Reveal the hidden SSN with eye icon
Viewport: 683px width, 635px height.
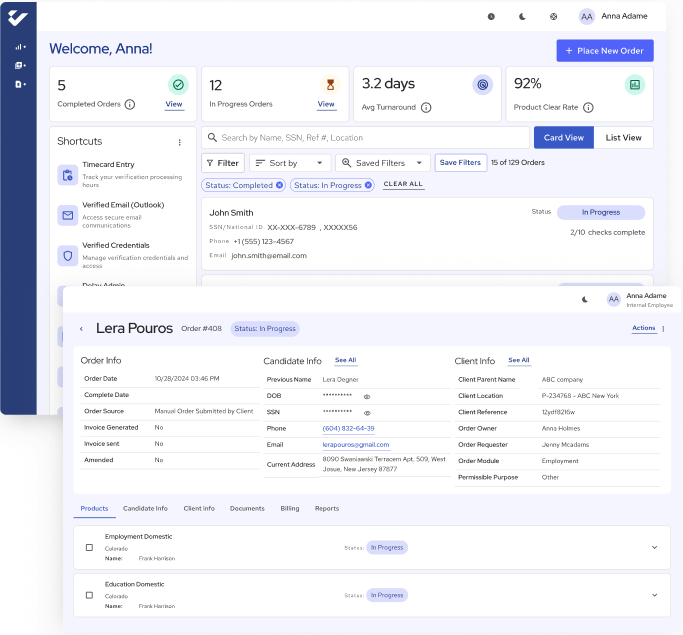pos(367,412)
